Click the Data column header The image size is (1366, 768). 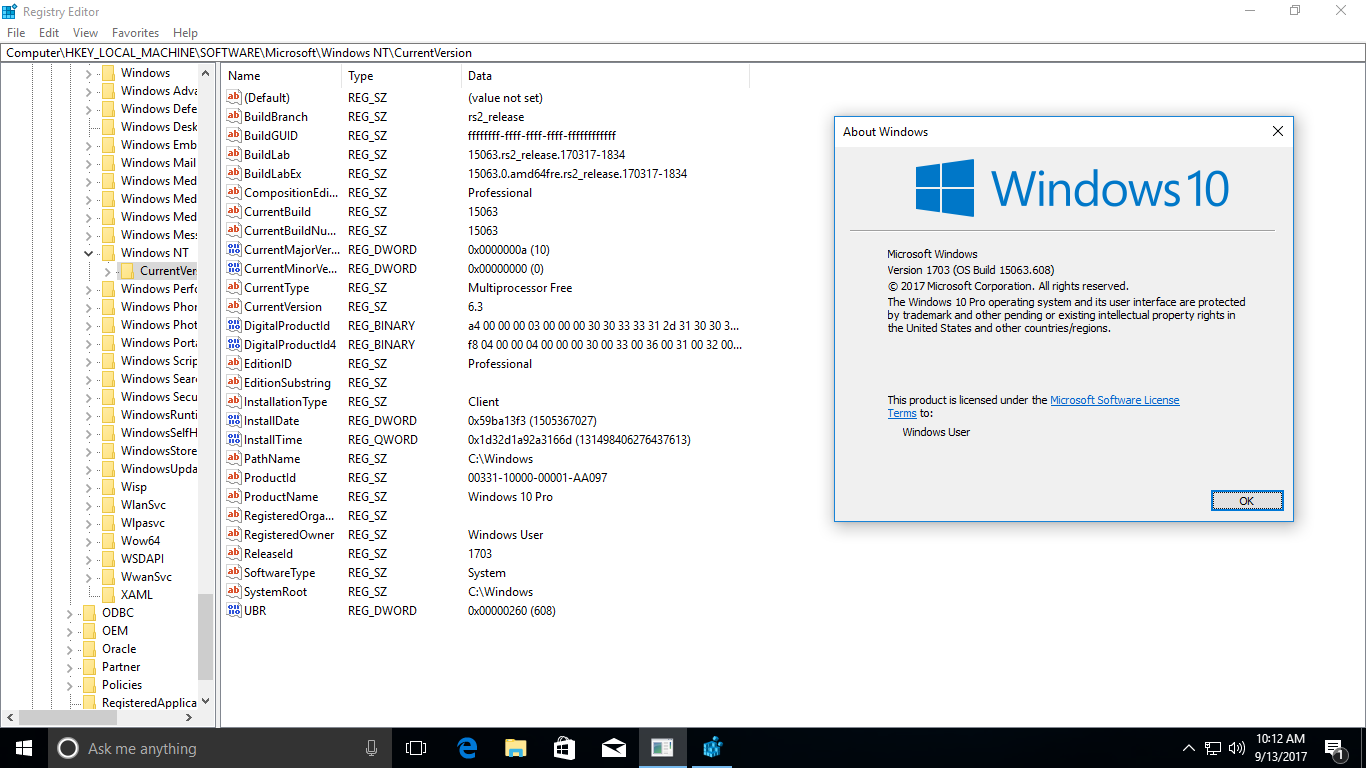pos(606,76)
